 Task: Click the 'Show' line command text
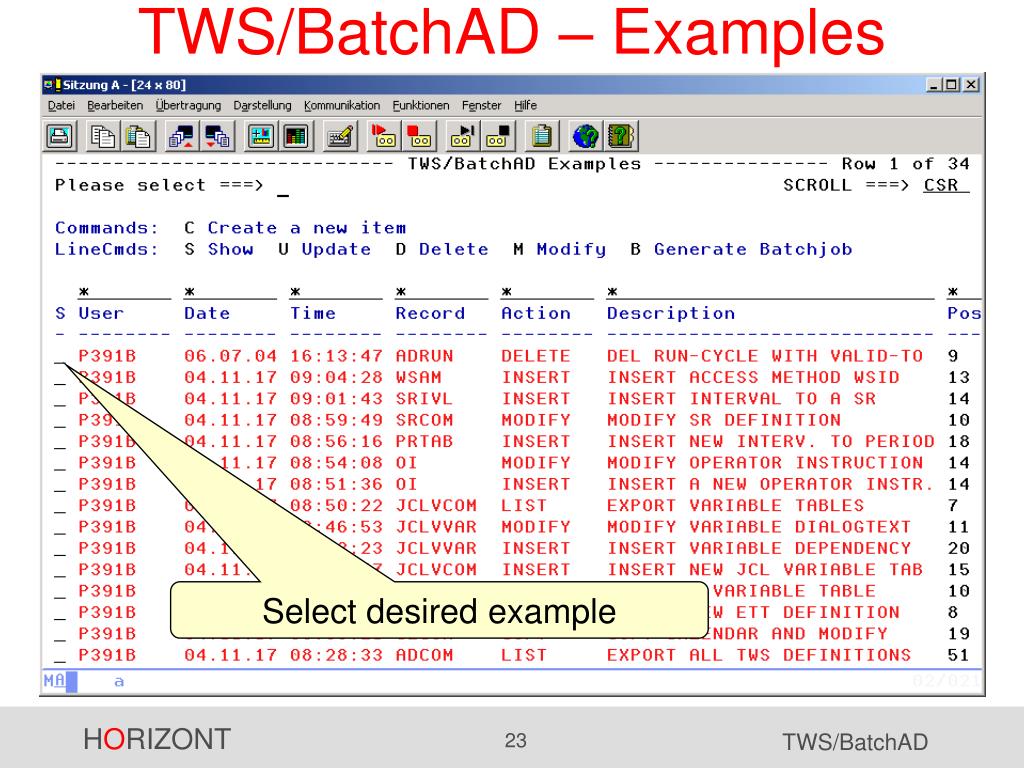pyautogui.click(x=231, y=249)
